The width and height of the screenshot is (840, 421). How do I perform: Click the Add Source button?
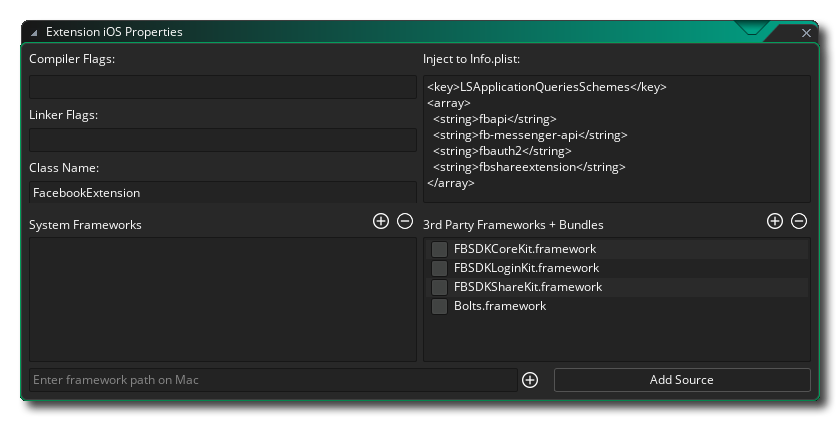point(682,380)
